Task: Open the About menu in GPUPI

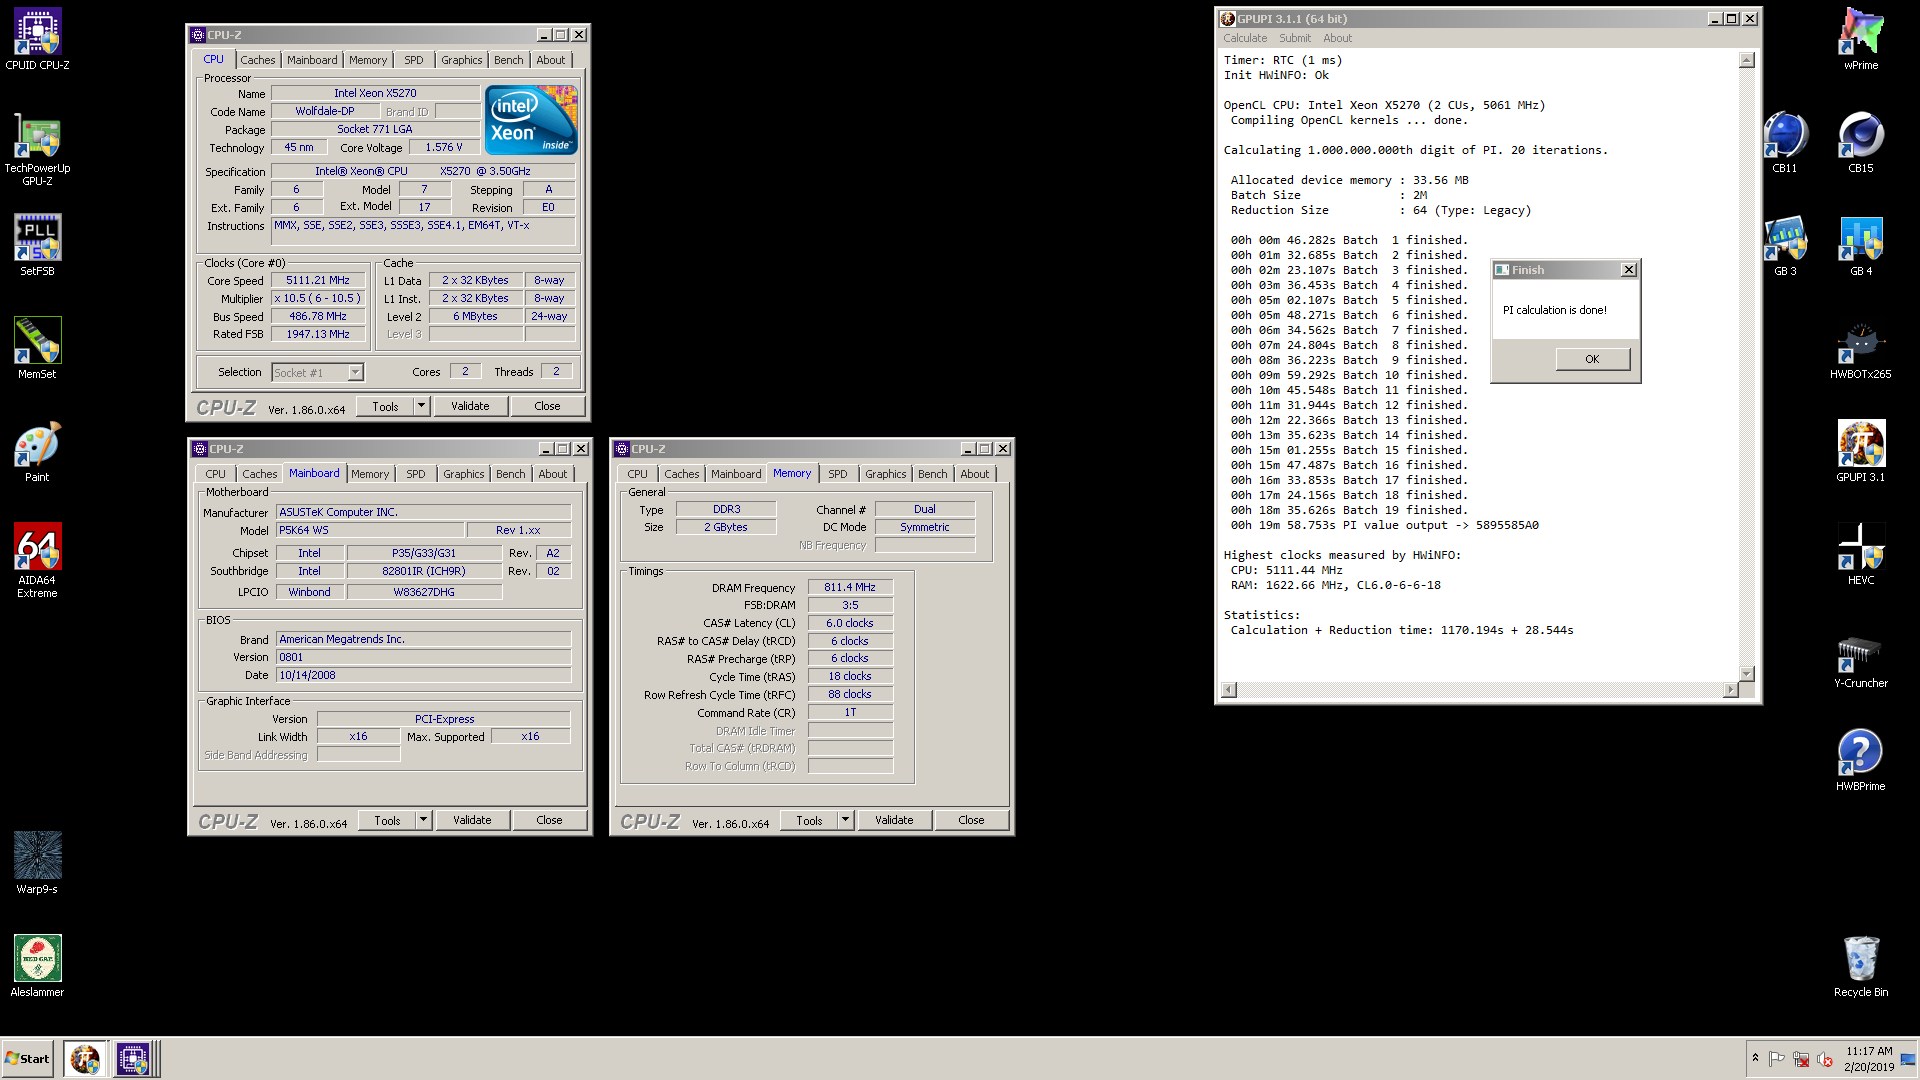Action: 1337,38
